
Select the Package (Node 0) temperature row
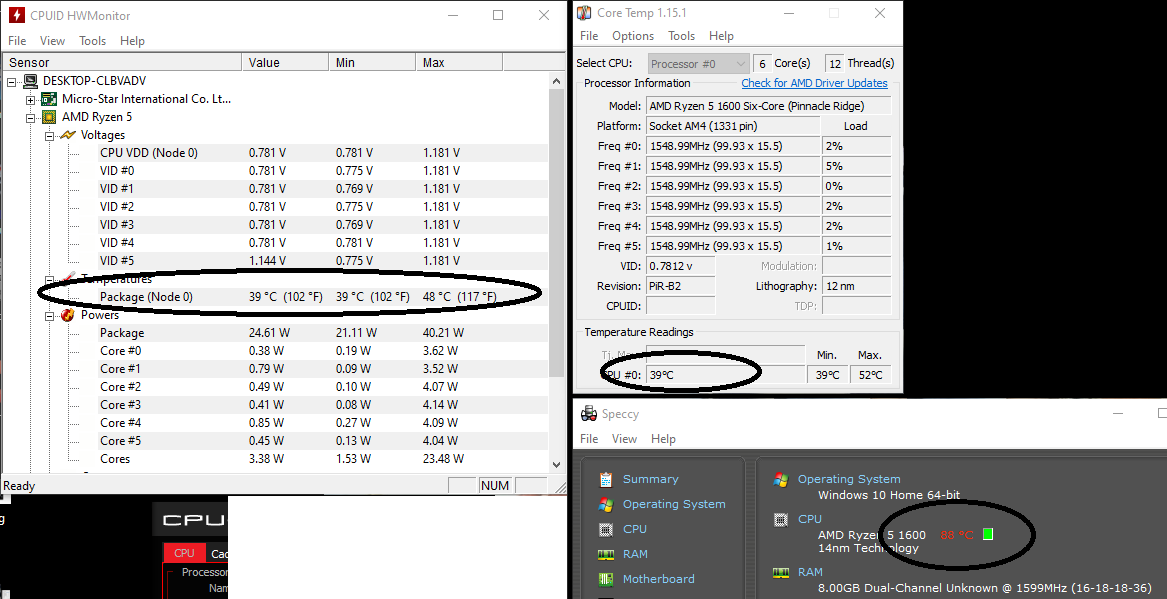pyautogui.click(x=323, y=297)
